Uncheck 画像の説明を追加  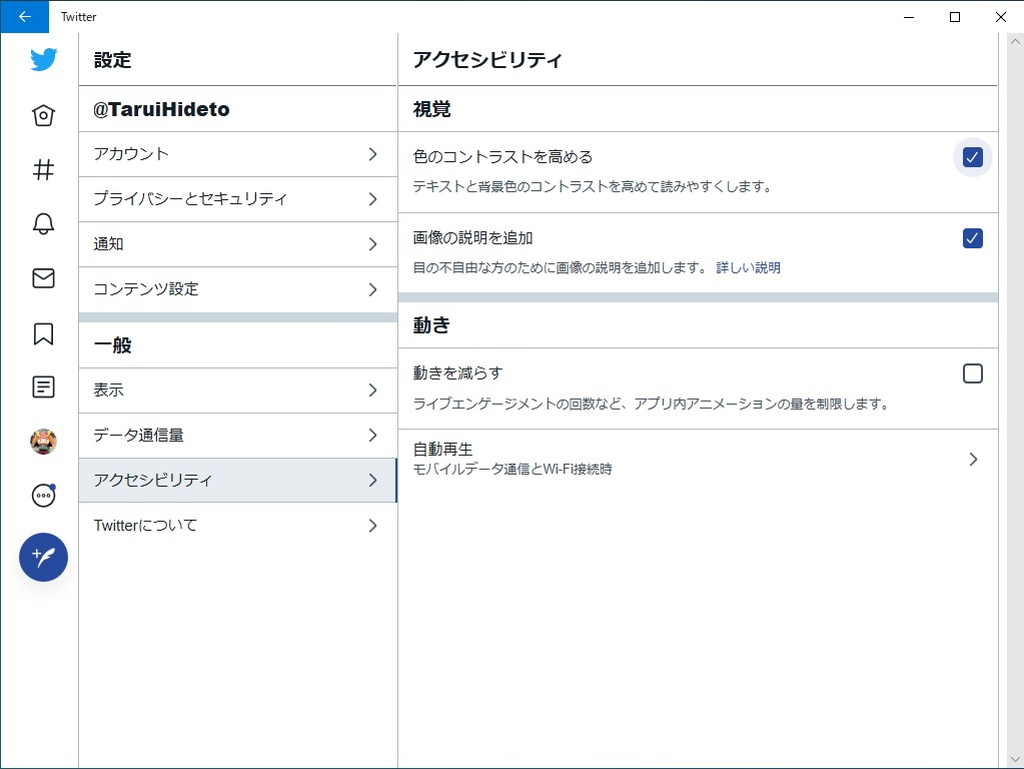(x=971, y=238)
